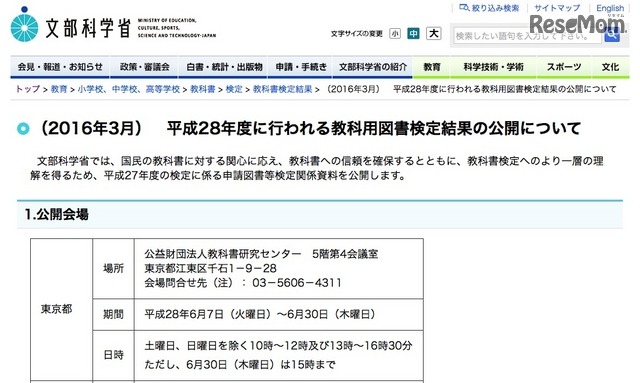The width and height of the screenshot is (640, 383).
Task: Open the green 教育 tab
Action: tap(431, 67)
